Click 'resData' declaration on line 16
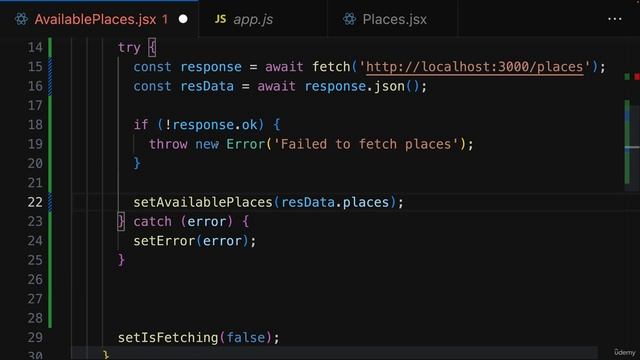Viewport: 640px width, 360px height. click(207, 86)
